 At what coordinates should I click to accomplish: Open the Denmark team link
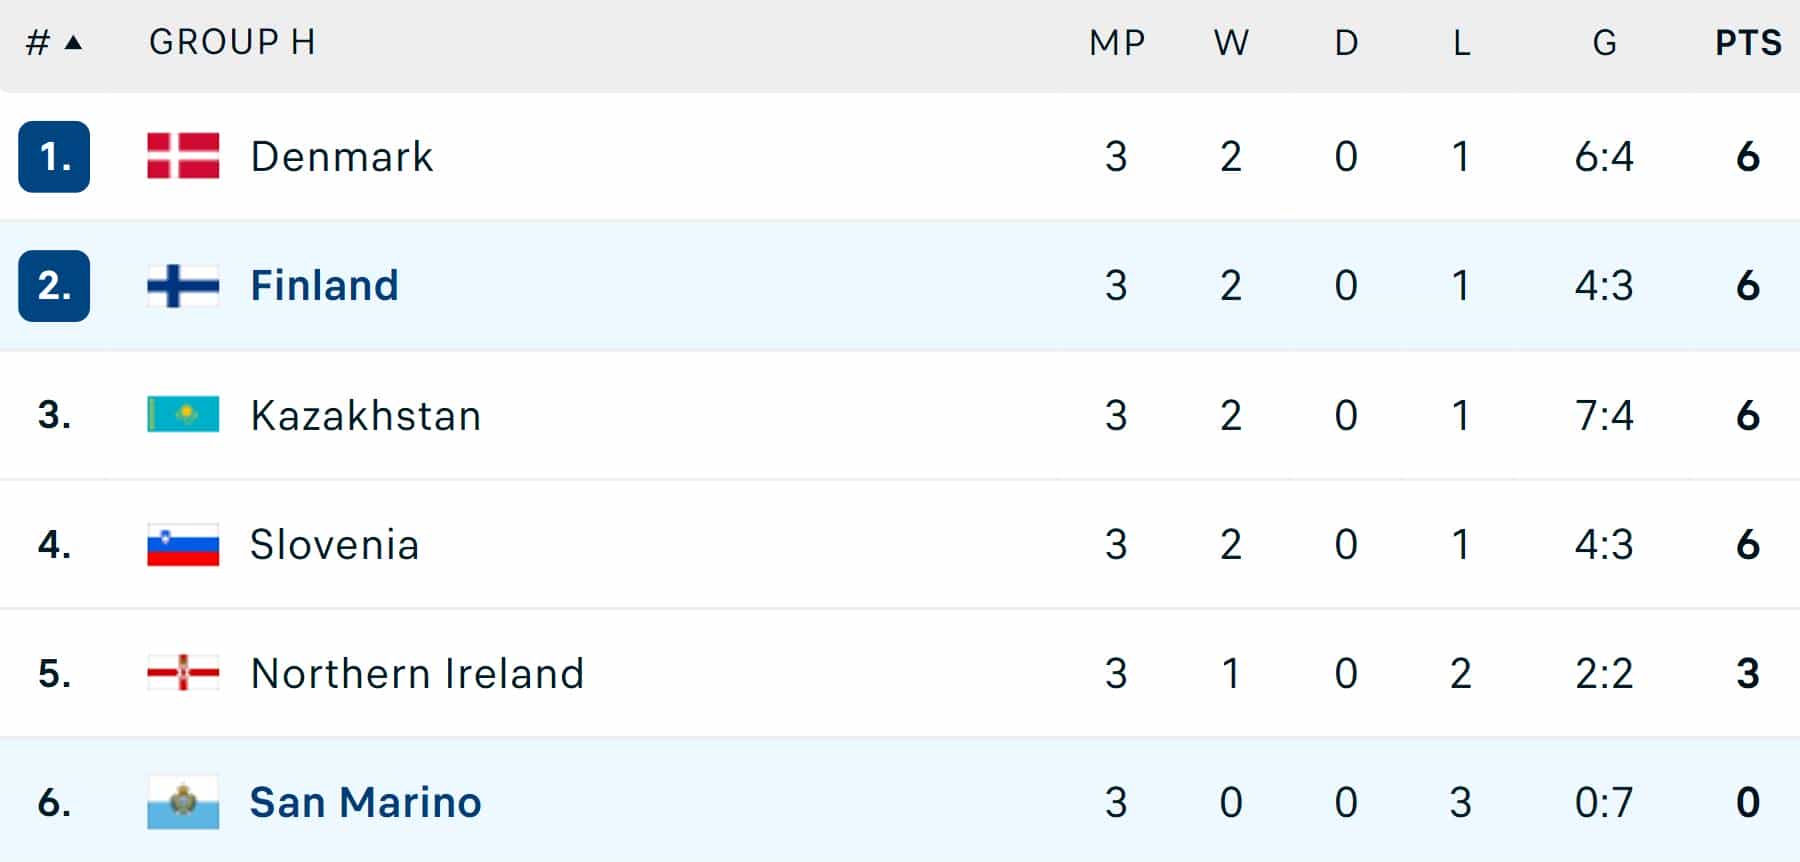(342, 157)
